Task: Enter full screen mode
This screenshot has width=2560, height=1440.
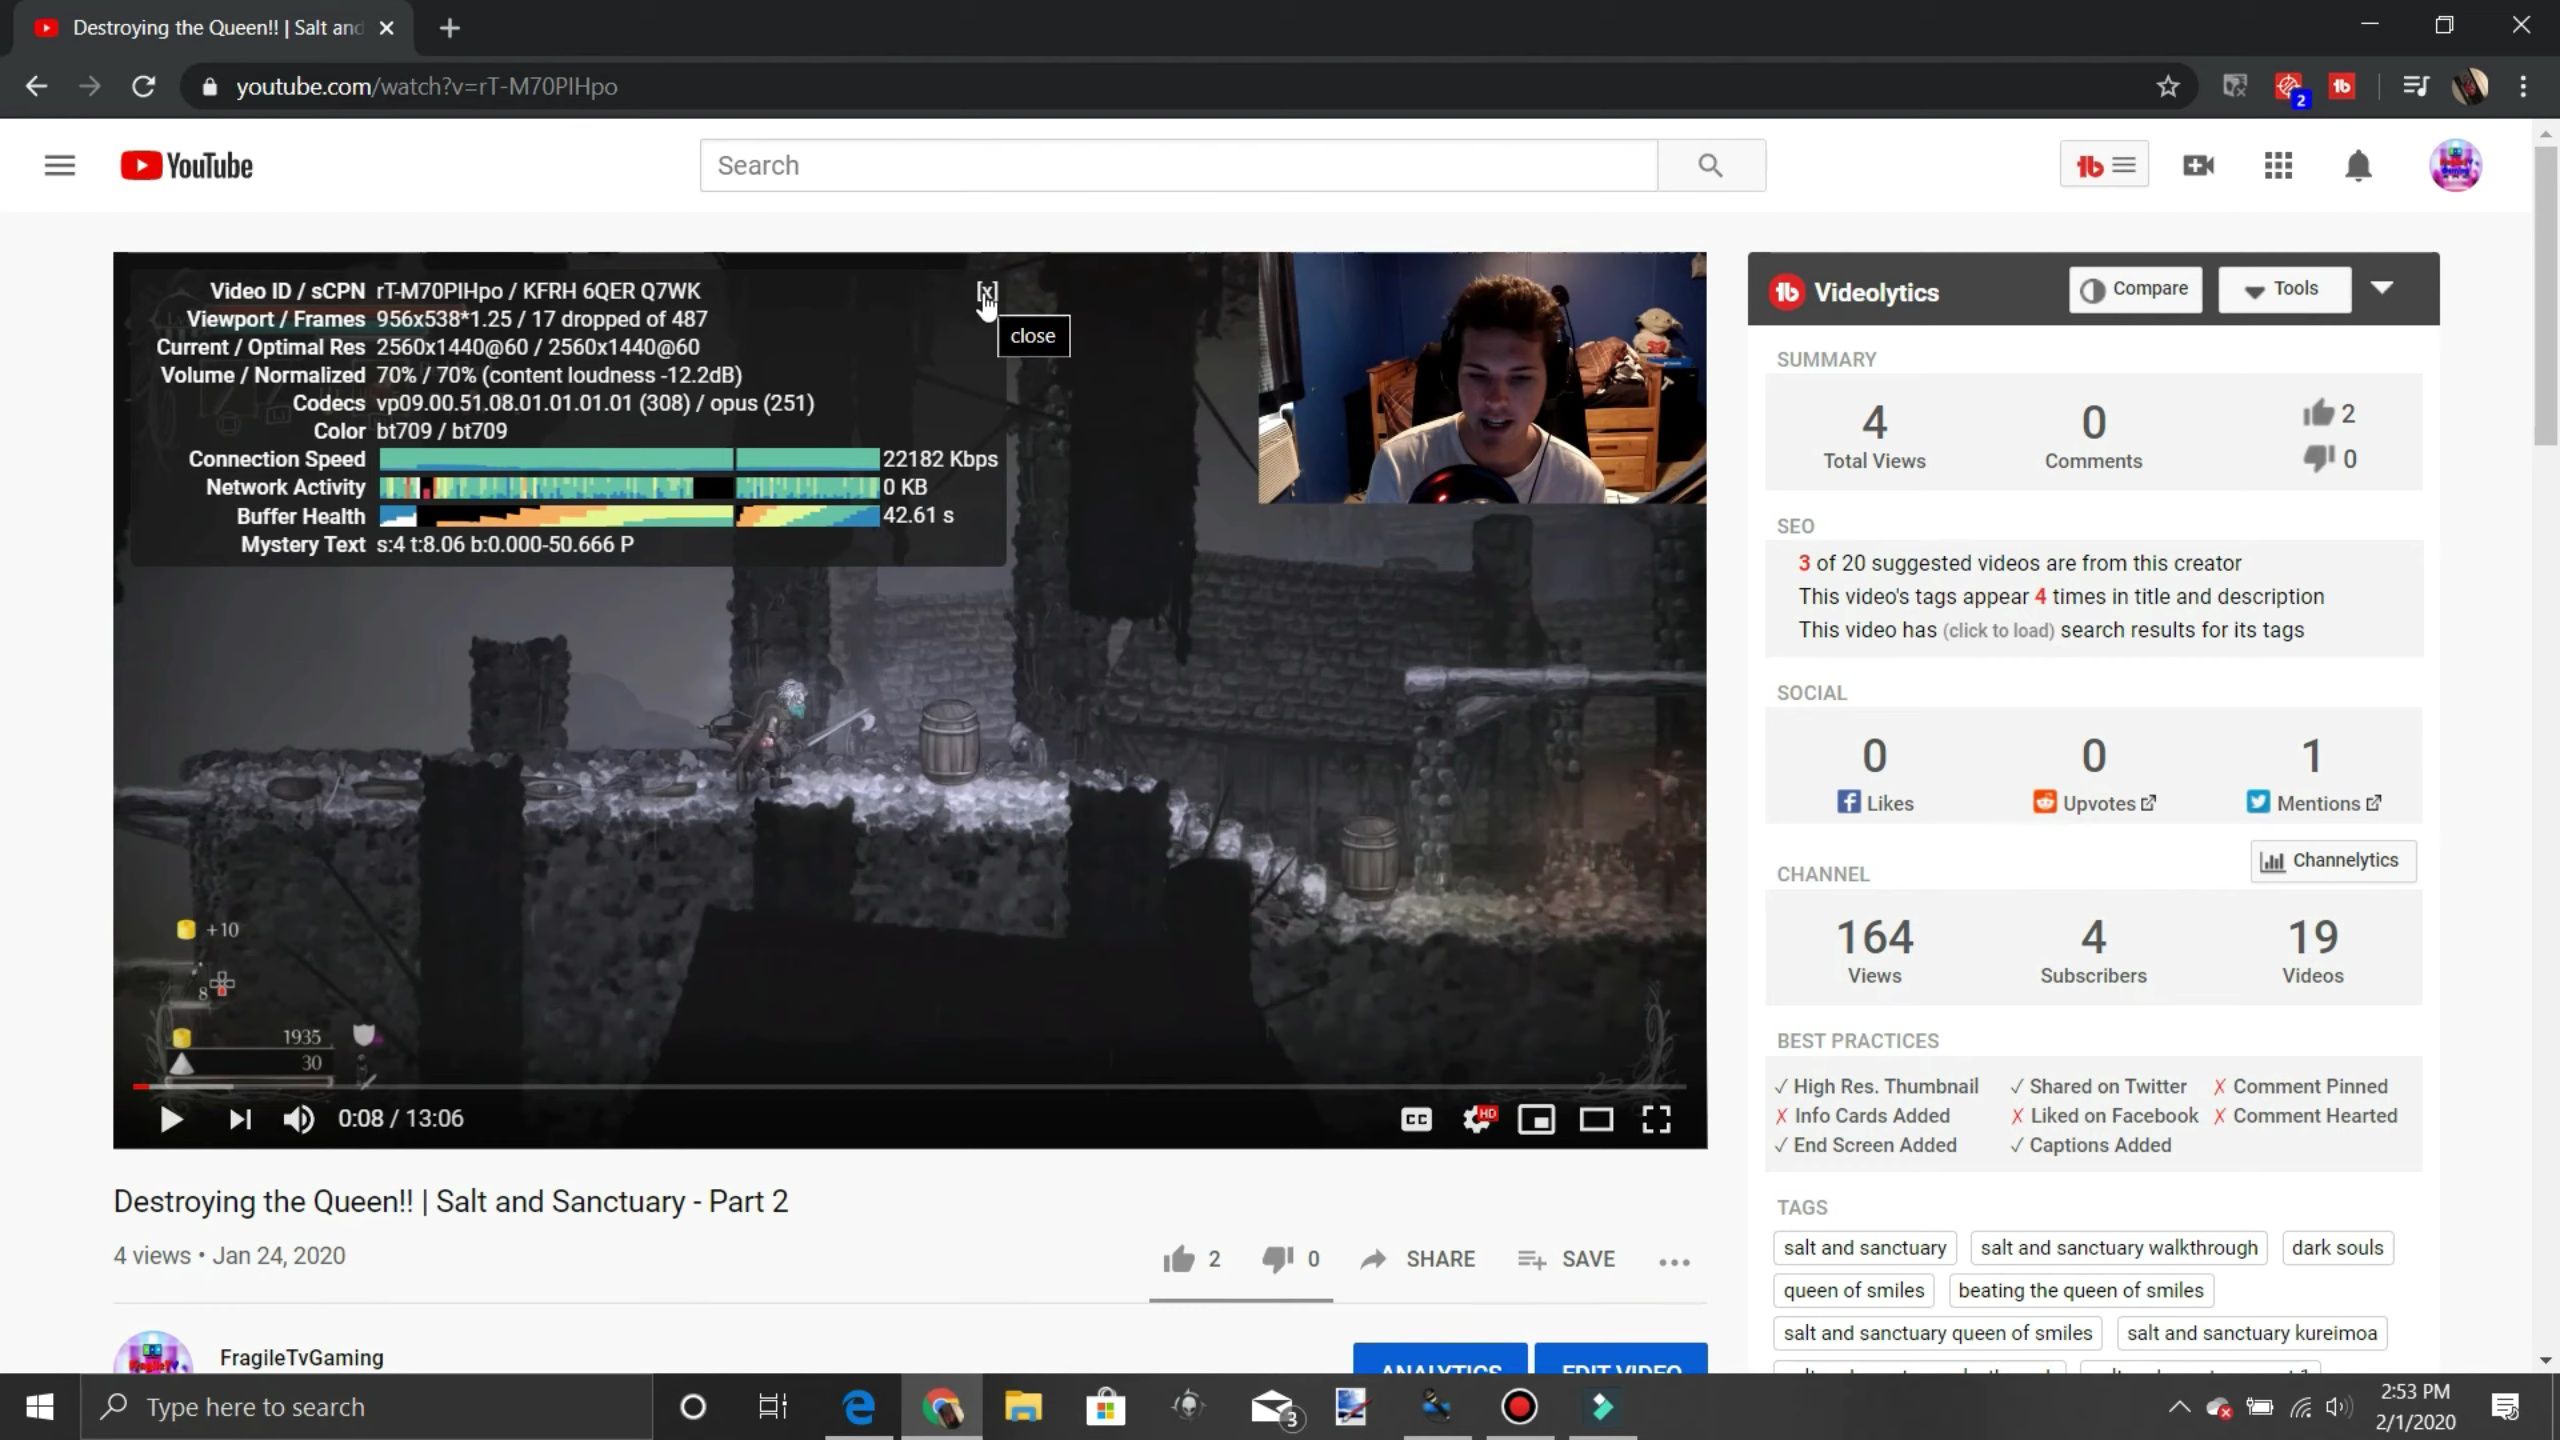Action: 1656,1119
